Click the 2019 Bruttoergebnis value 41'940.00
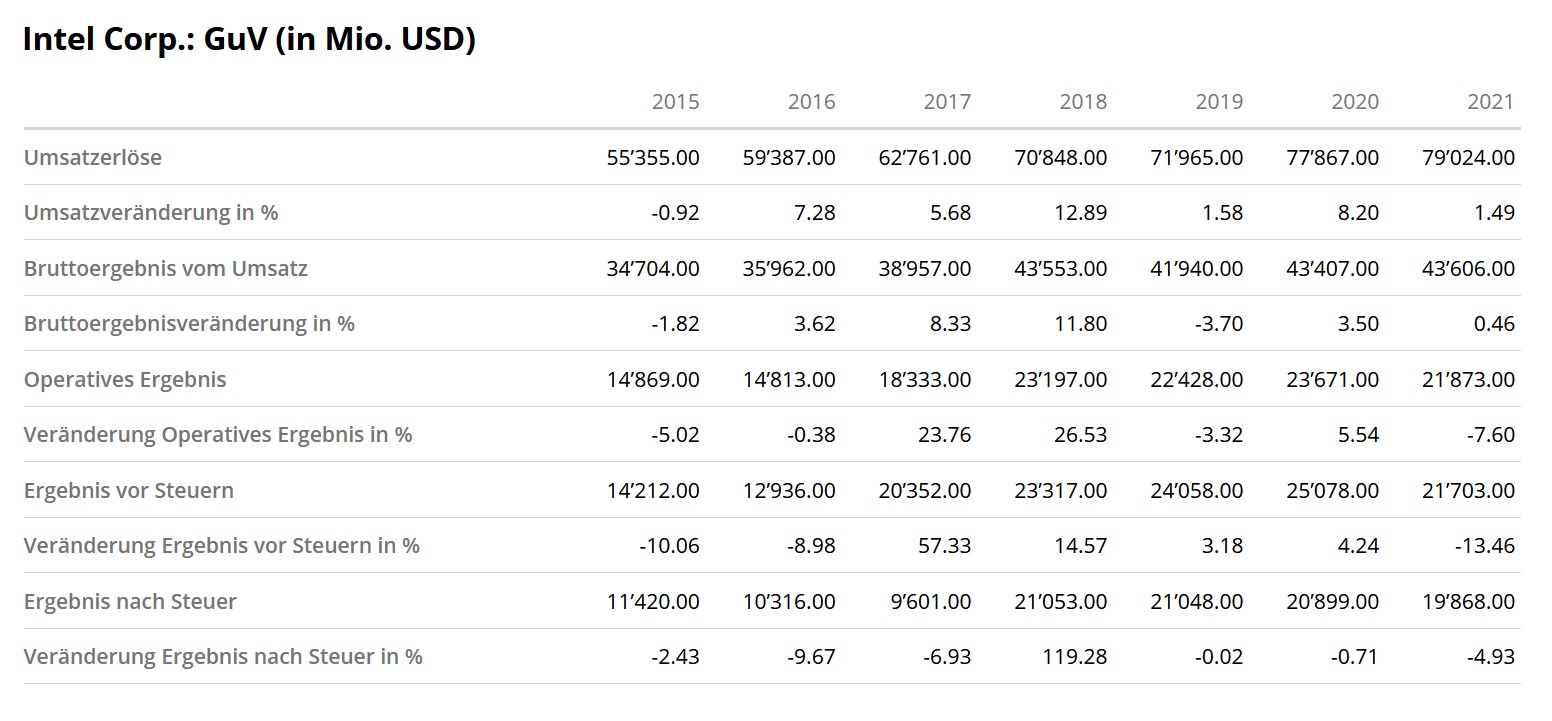 (1195, 268)
